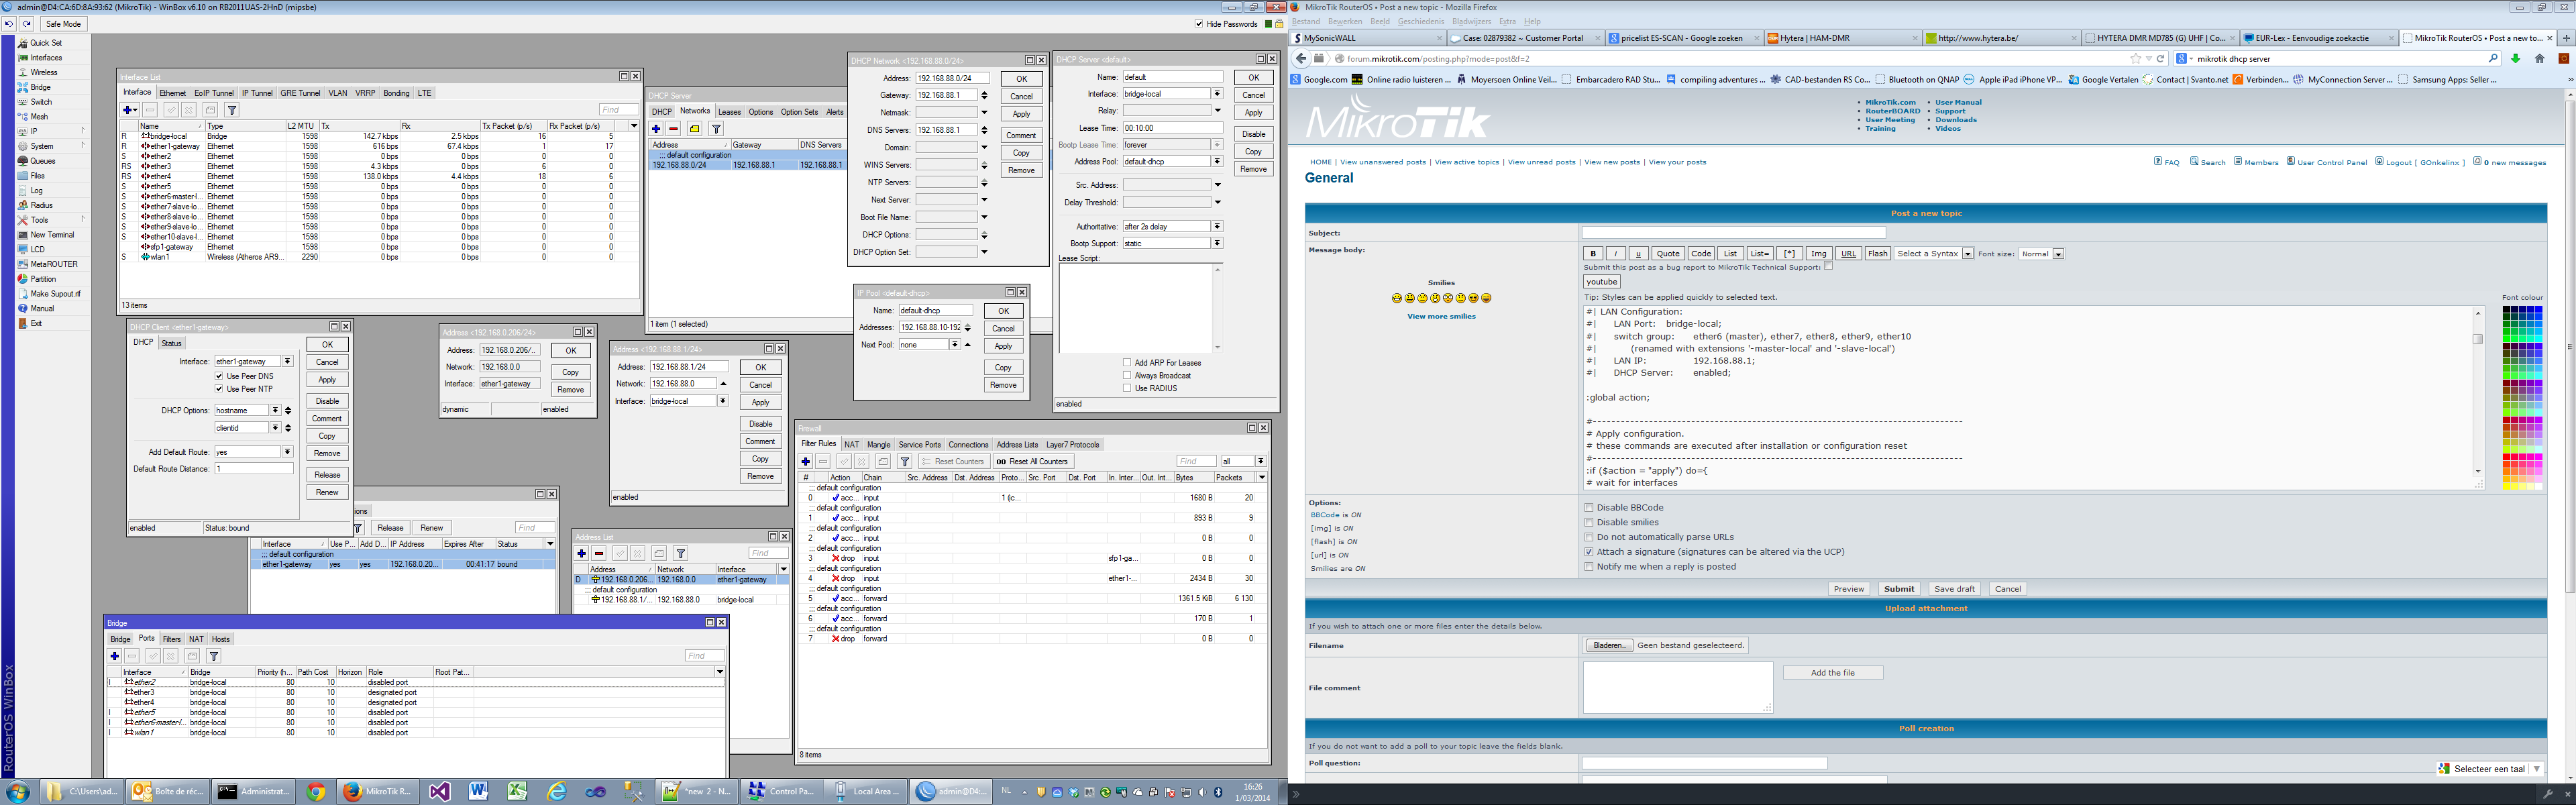This screenshot has width=2576, height=805.
Task: Enable Add ARP For Leases checkbox
Action: [x=1127, y=363]
